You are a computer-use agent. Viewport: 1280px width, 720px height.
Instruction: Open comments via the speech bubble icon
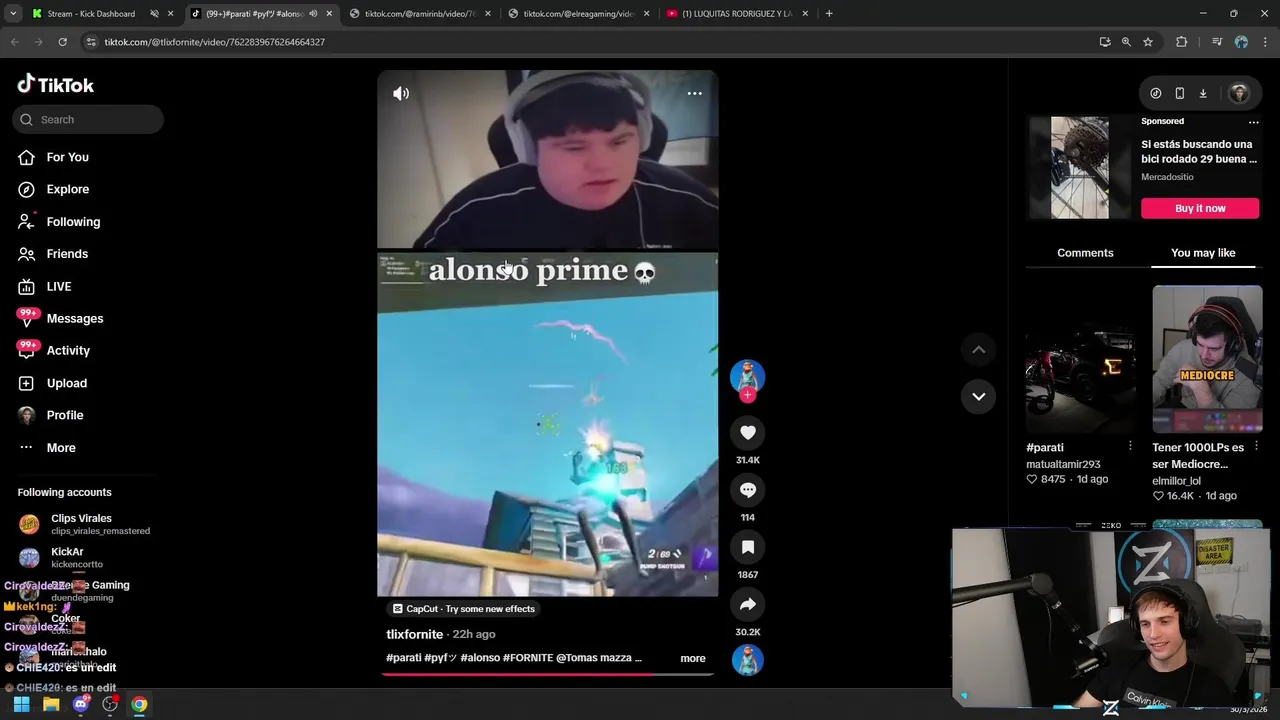click(x=747, y=490)
